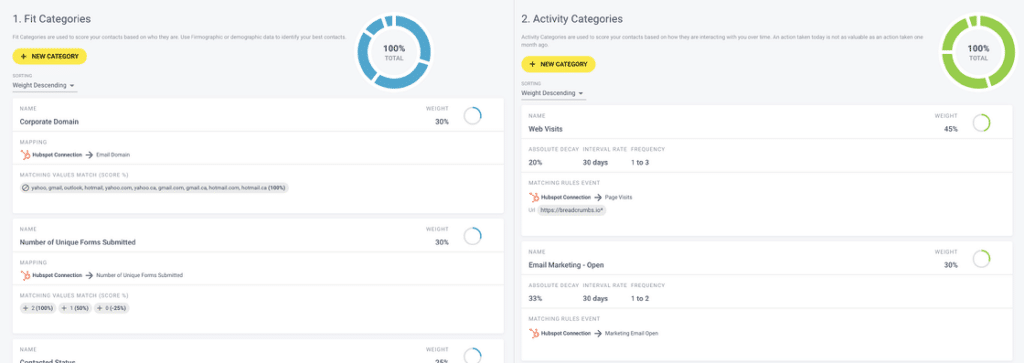Image resolution: width=1024 pixels, height=363 pixels.
Task: Open the Web Visits category name
Action: pos(544,129)
